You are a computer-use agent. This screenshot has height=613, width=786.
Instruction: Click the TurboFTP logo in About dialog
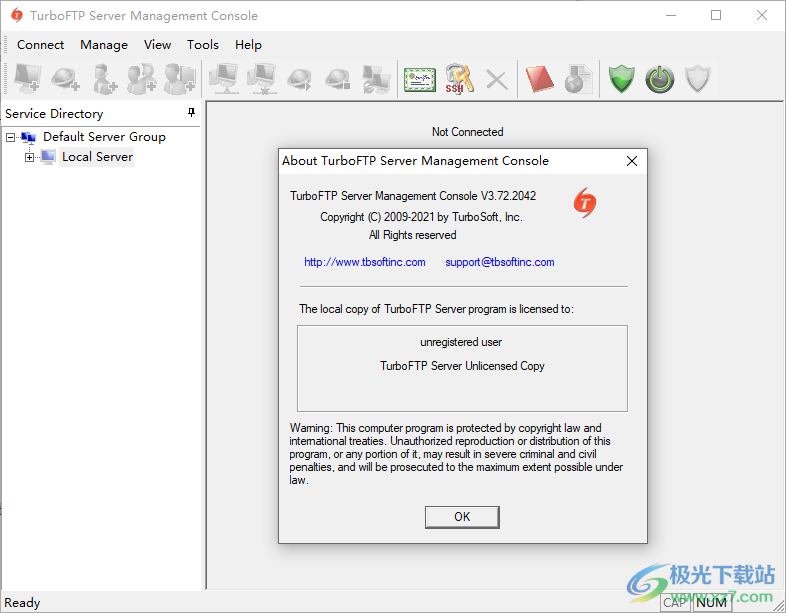pyautogui.click(x=584, y=202)
